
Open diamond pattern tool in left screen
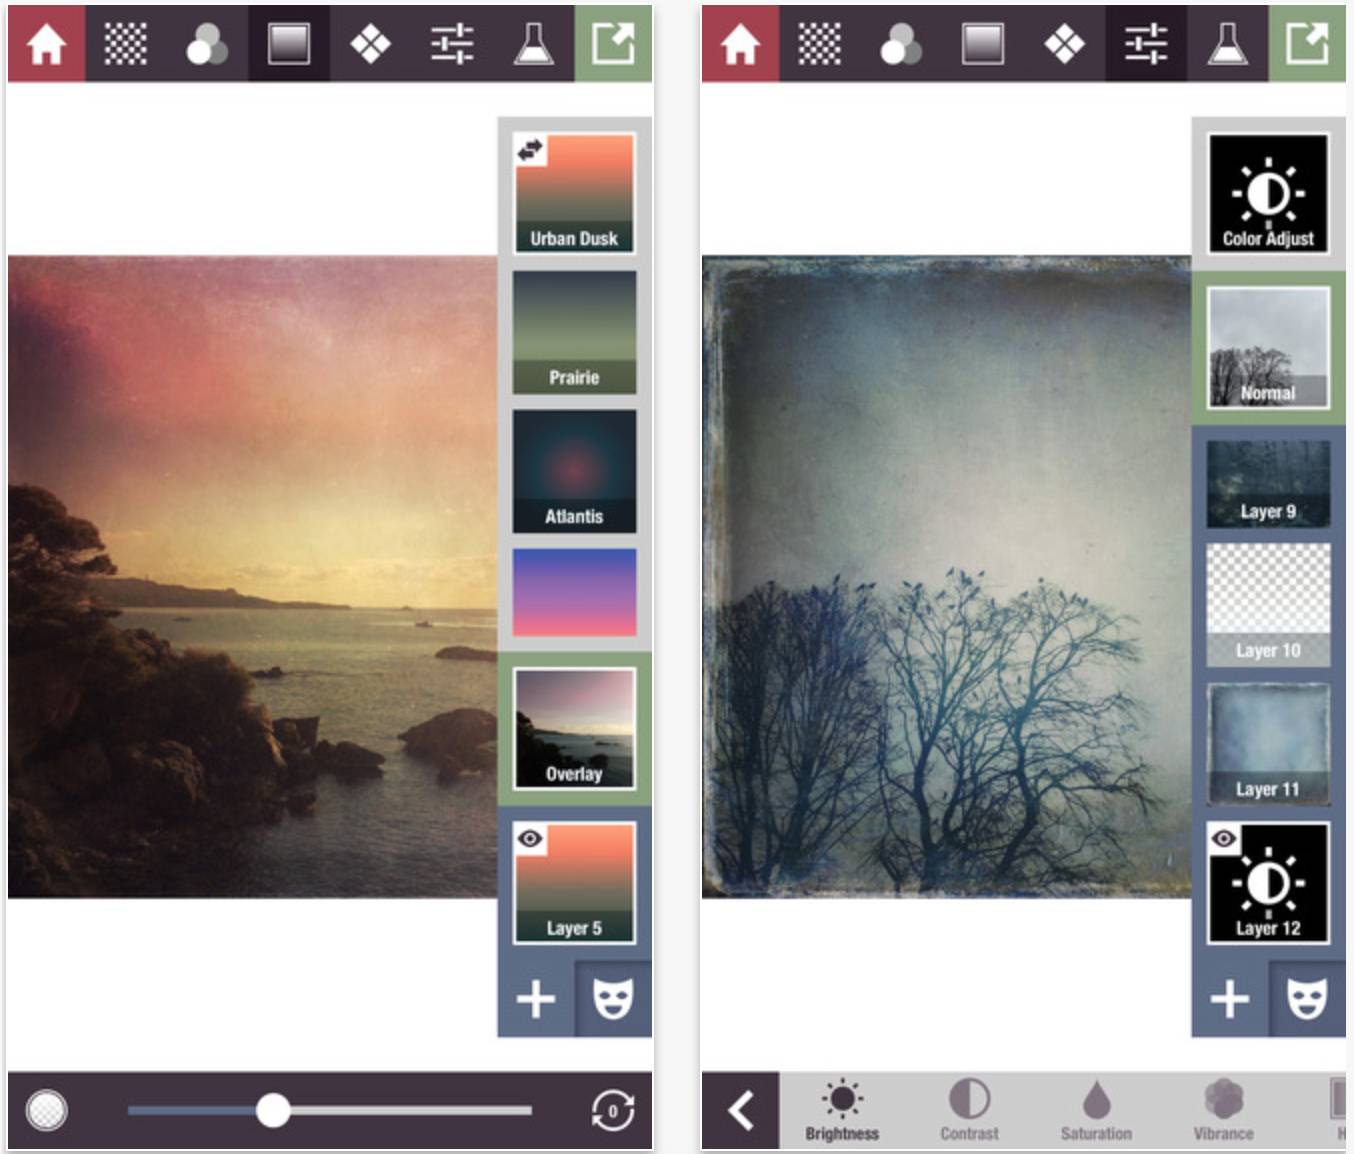point(370,44)
